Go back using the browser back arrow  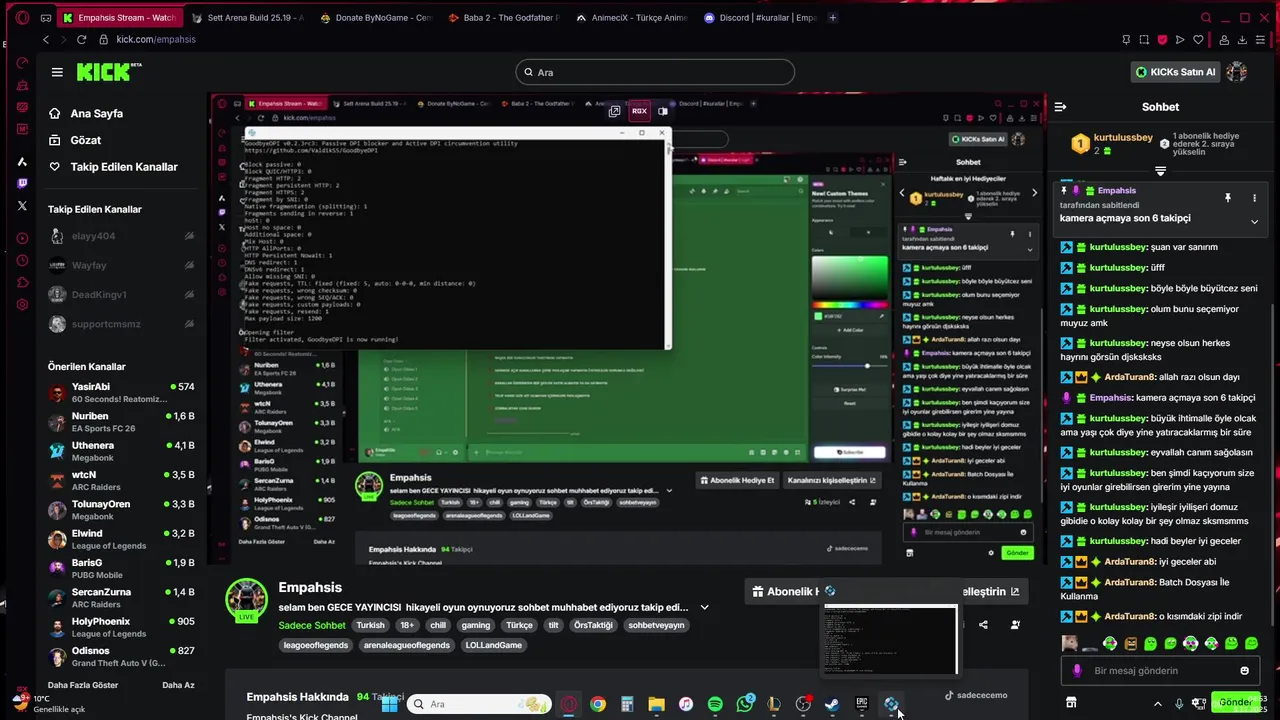coord(46,39)
